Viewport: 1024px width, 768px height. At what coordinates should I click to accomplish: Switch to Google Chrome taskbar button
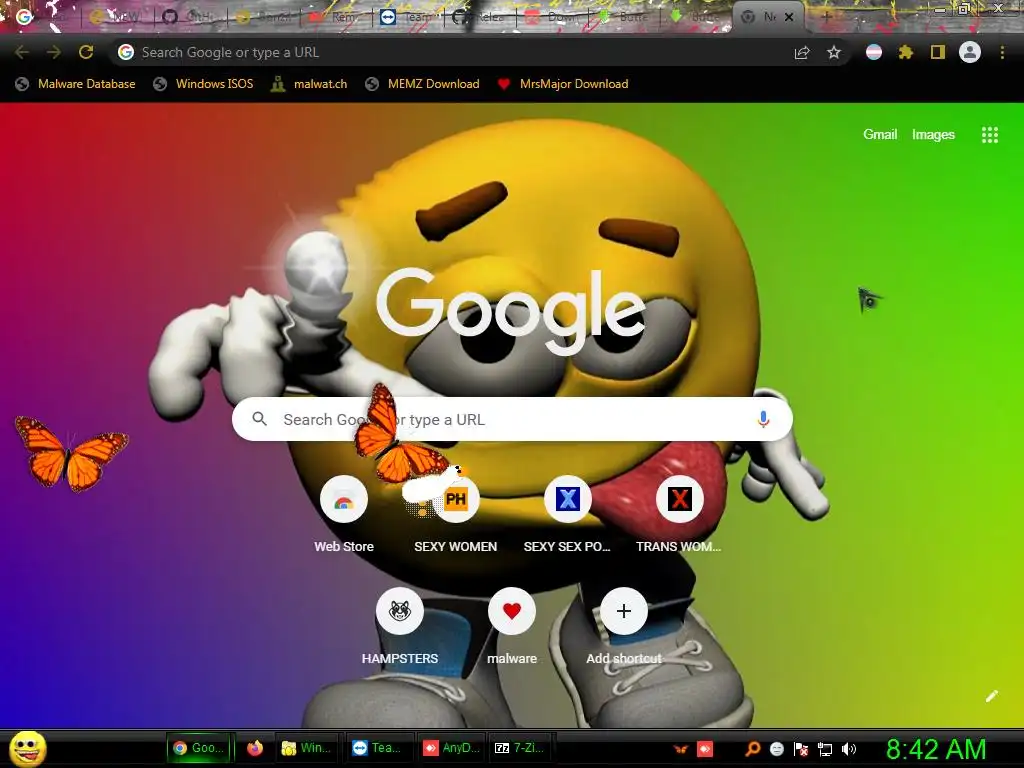pyautogui.click(x=199, y=748)
